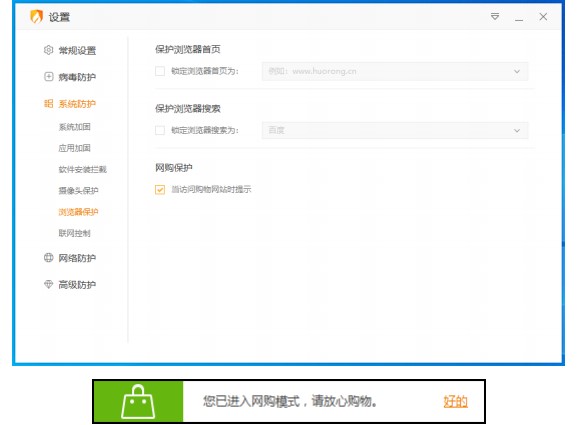Click the 百度 search engine combo box
This screenshot has width=581, height=425.
coord(395,130)
